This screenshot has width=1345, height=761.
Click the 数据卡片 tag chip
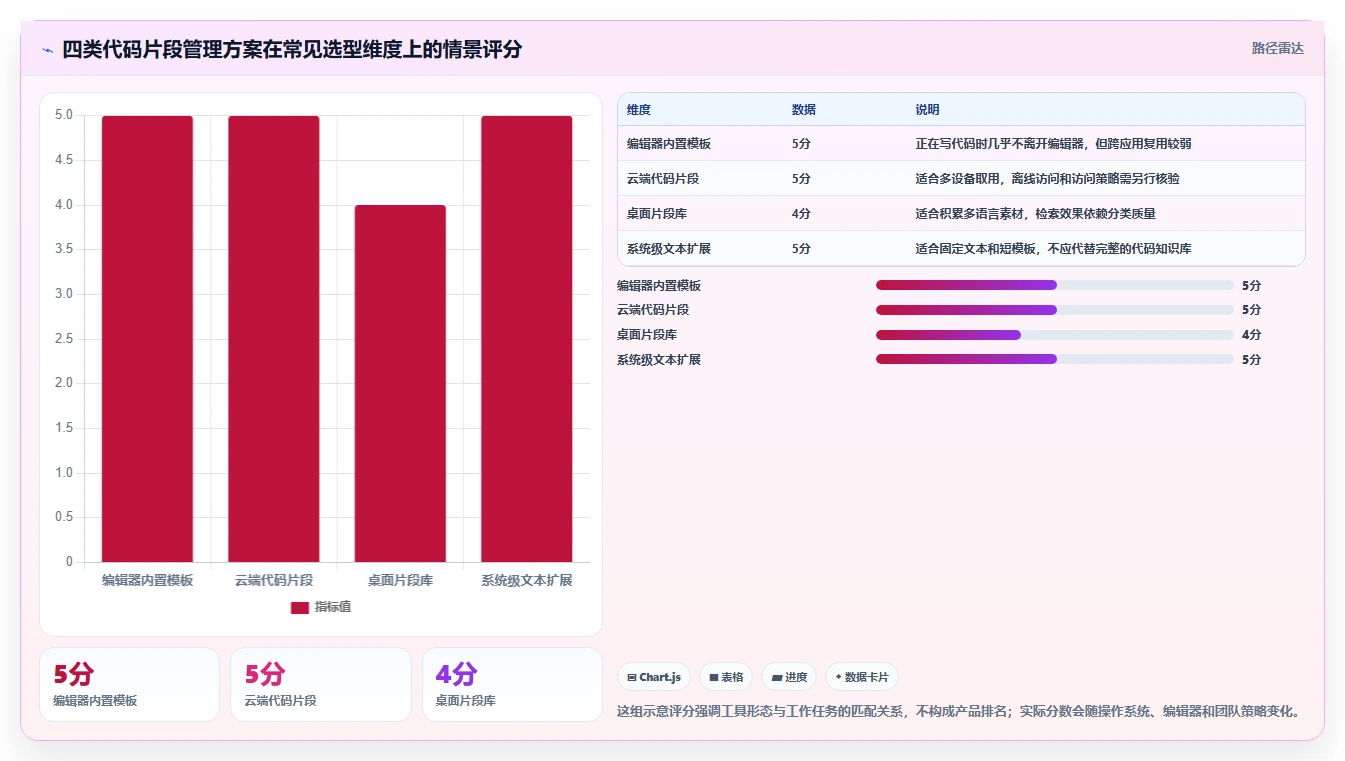pos(862,677)
